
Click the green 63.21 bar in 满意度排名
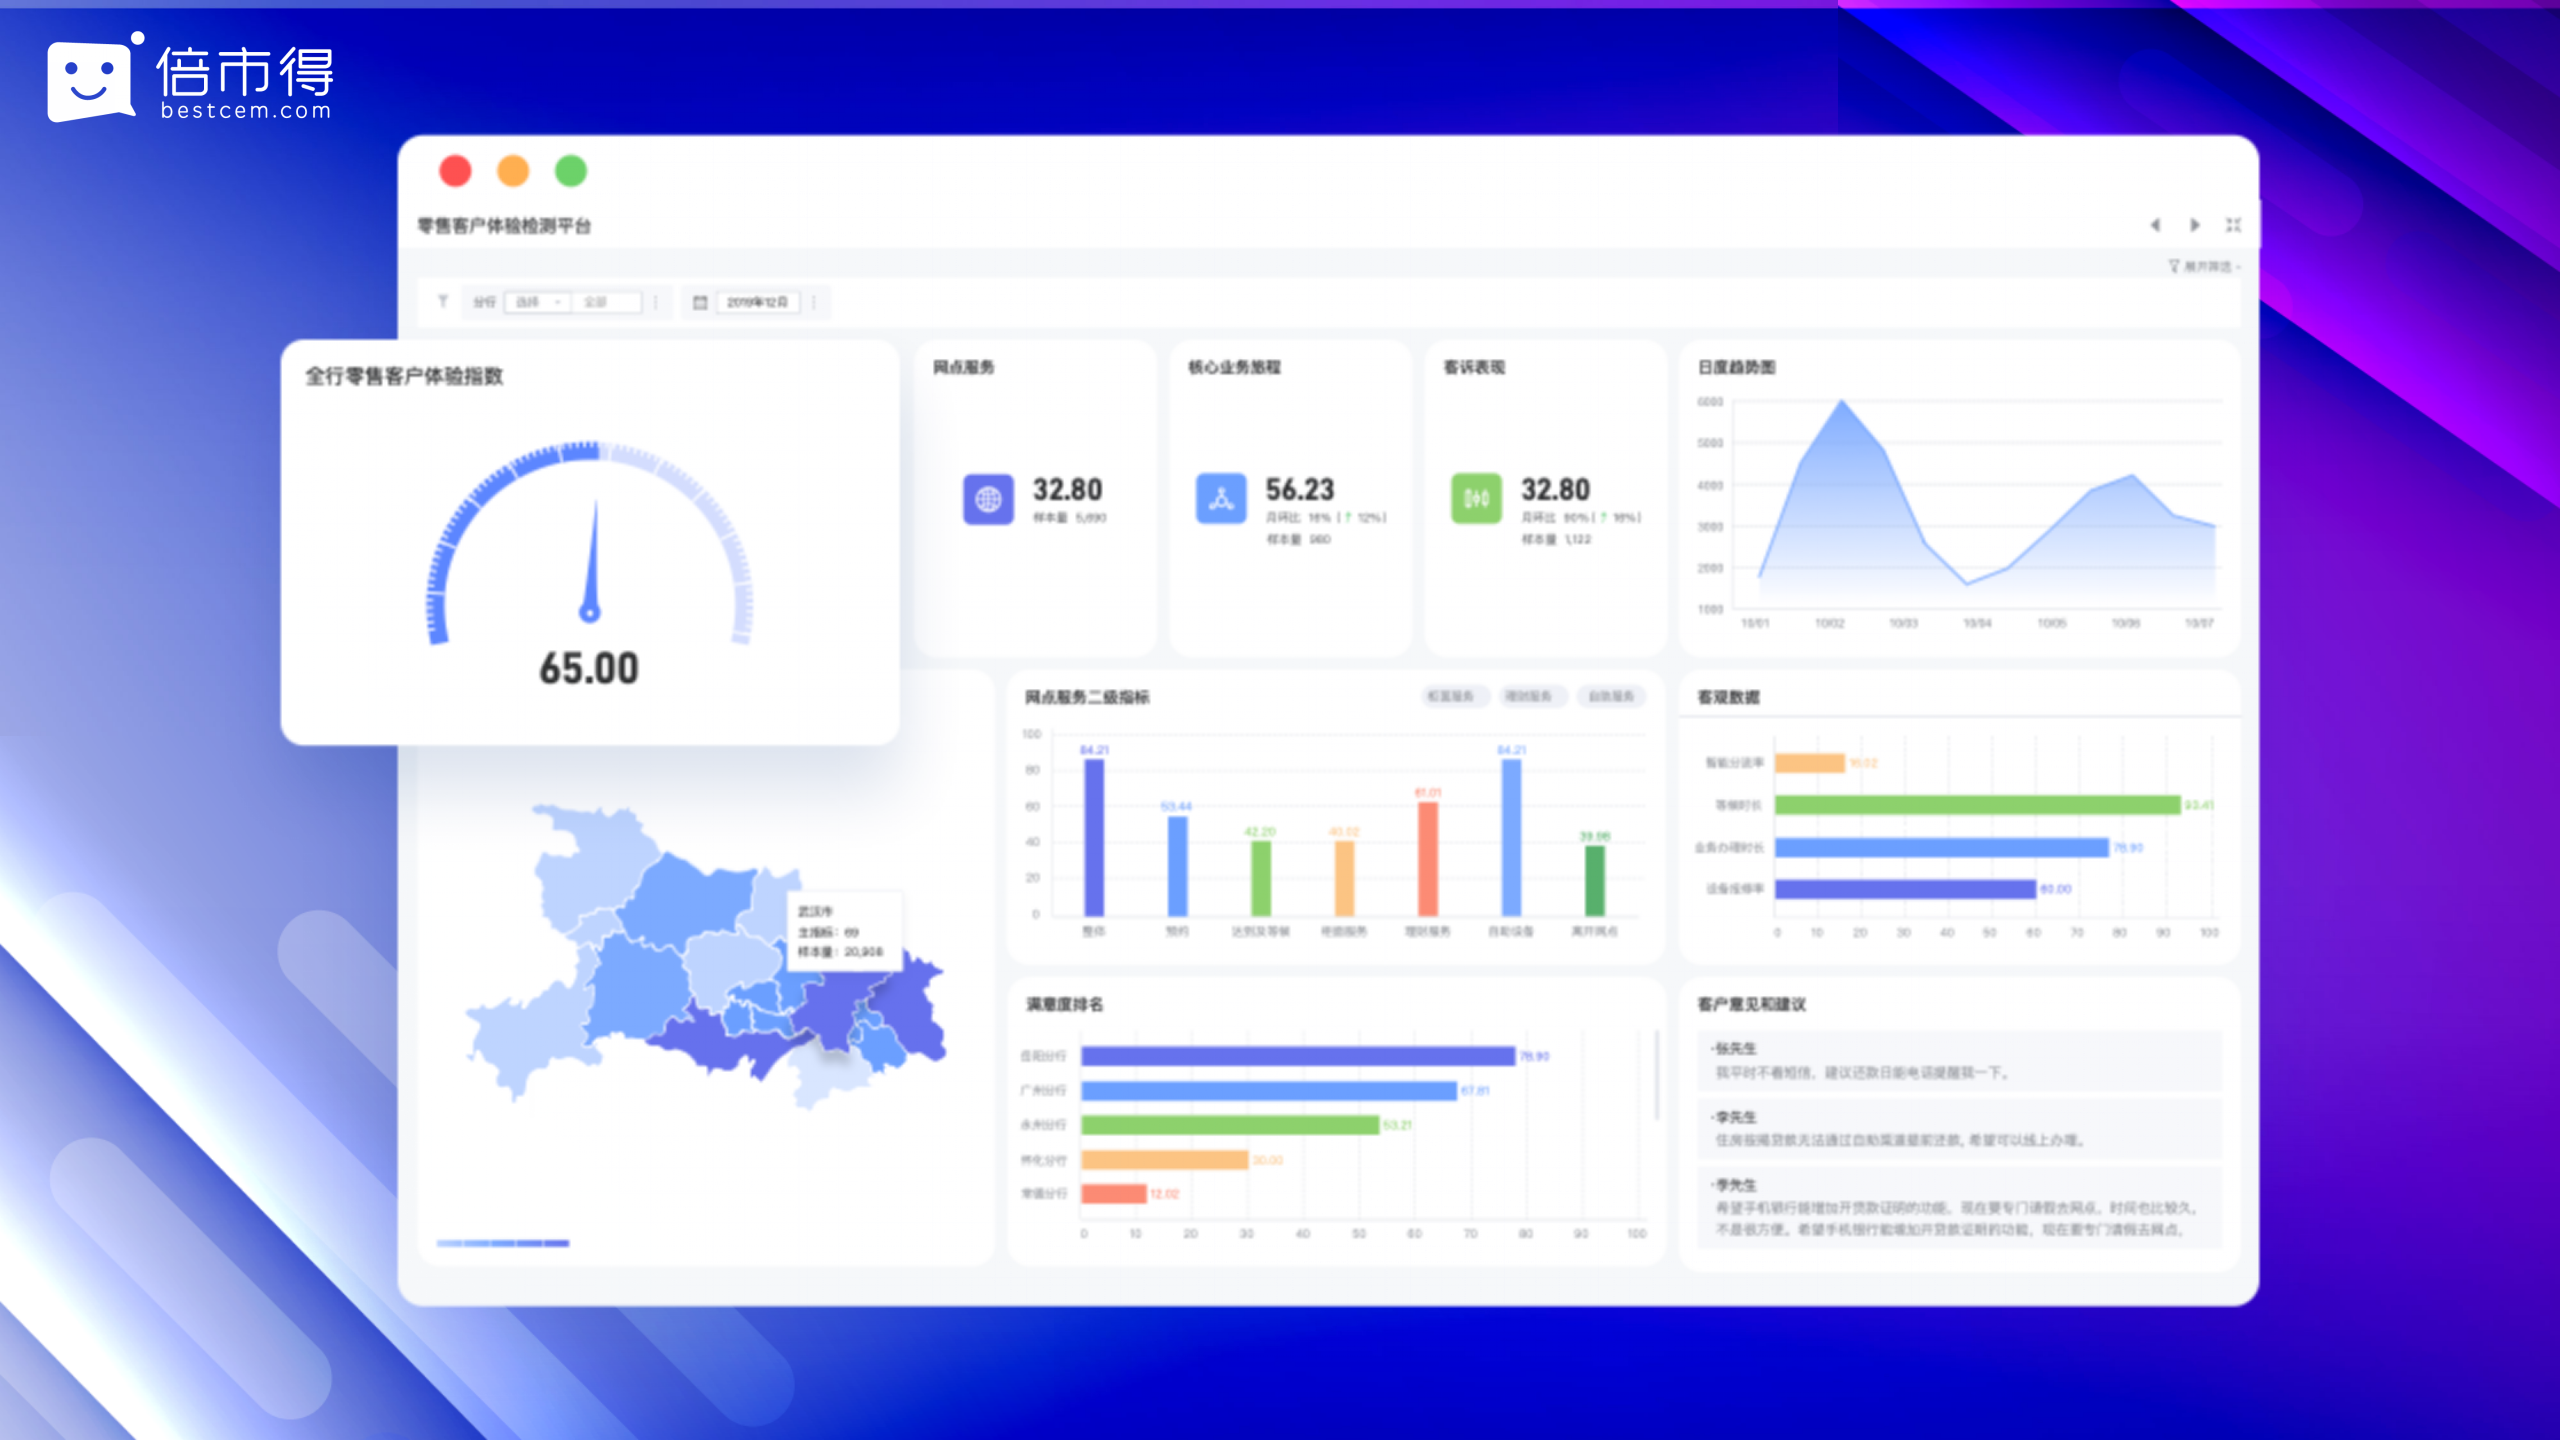[x=1230, y=1125]
